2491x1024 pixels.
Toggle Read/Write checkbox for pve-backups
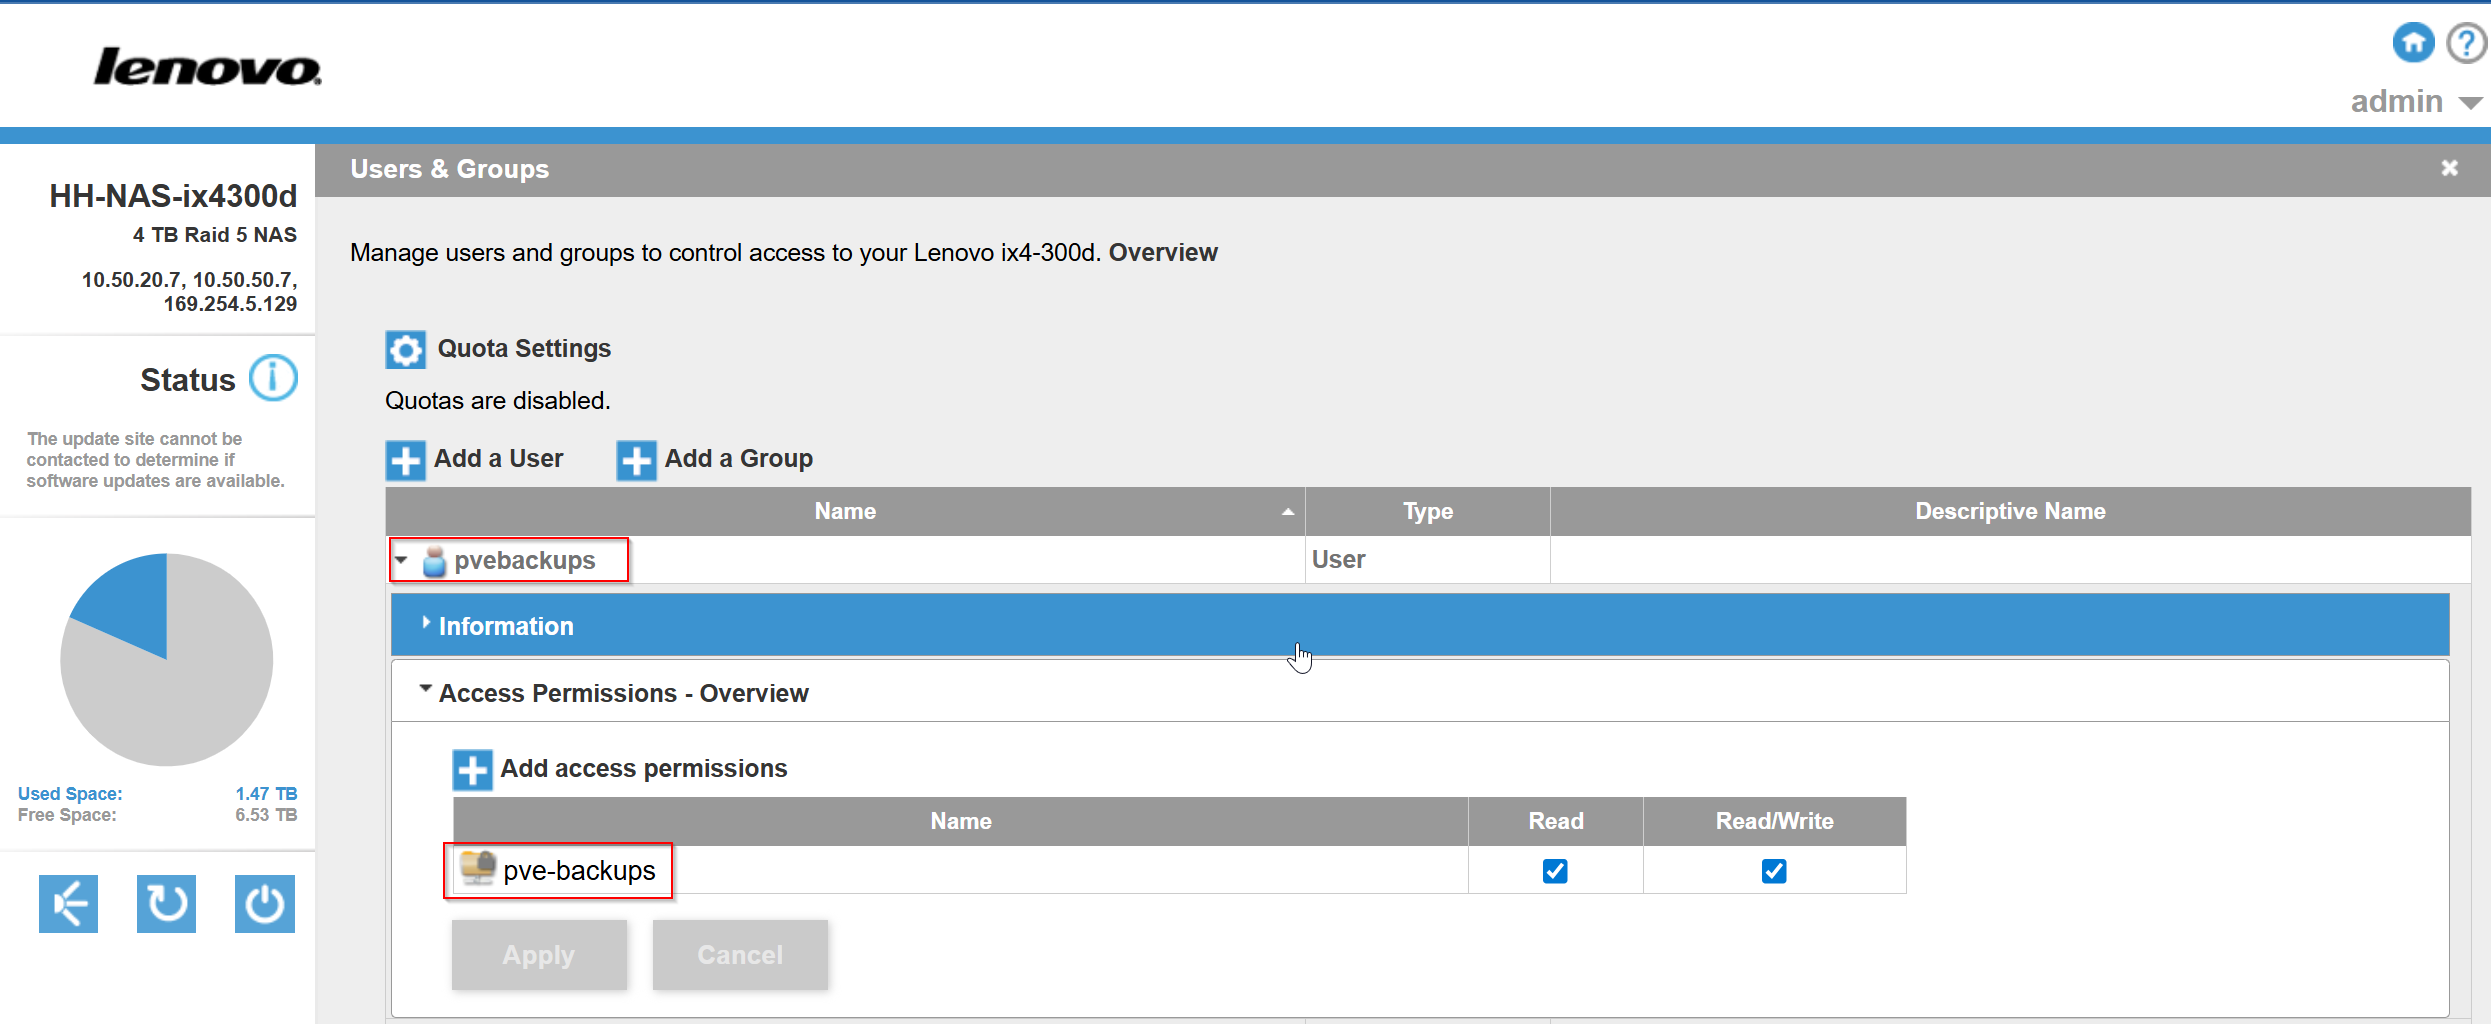click(1774, 871)
